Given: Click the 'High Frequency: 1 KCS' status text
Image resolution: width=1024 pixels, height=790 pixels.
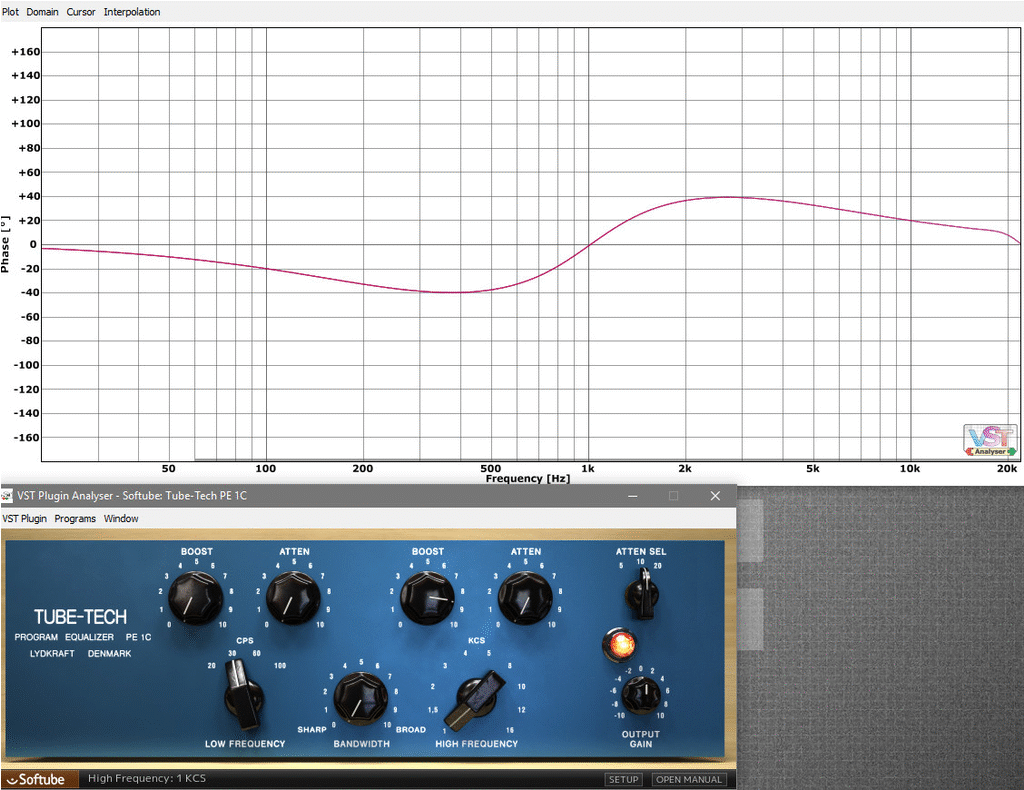Looking at the screenshot, I should [x=147, y=778].
